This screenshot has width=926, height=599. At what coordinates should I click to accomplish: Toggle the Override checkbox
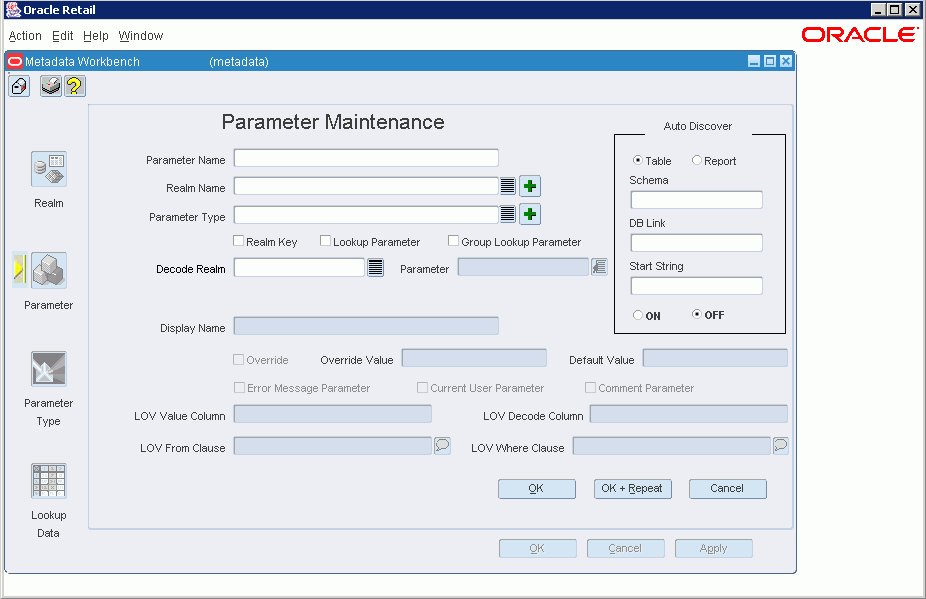[x=239, y=359]
